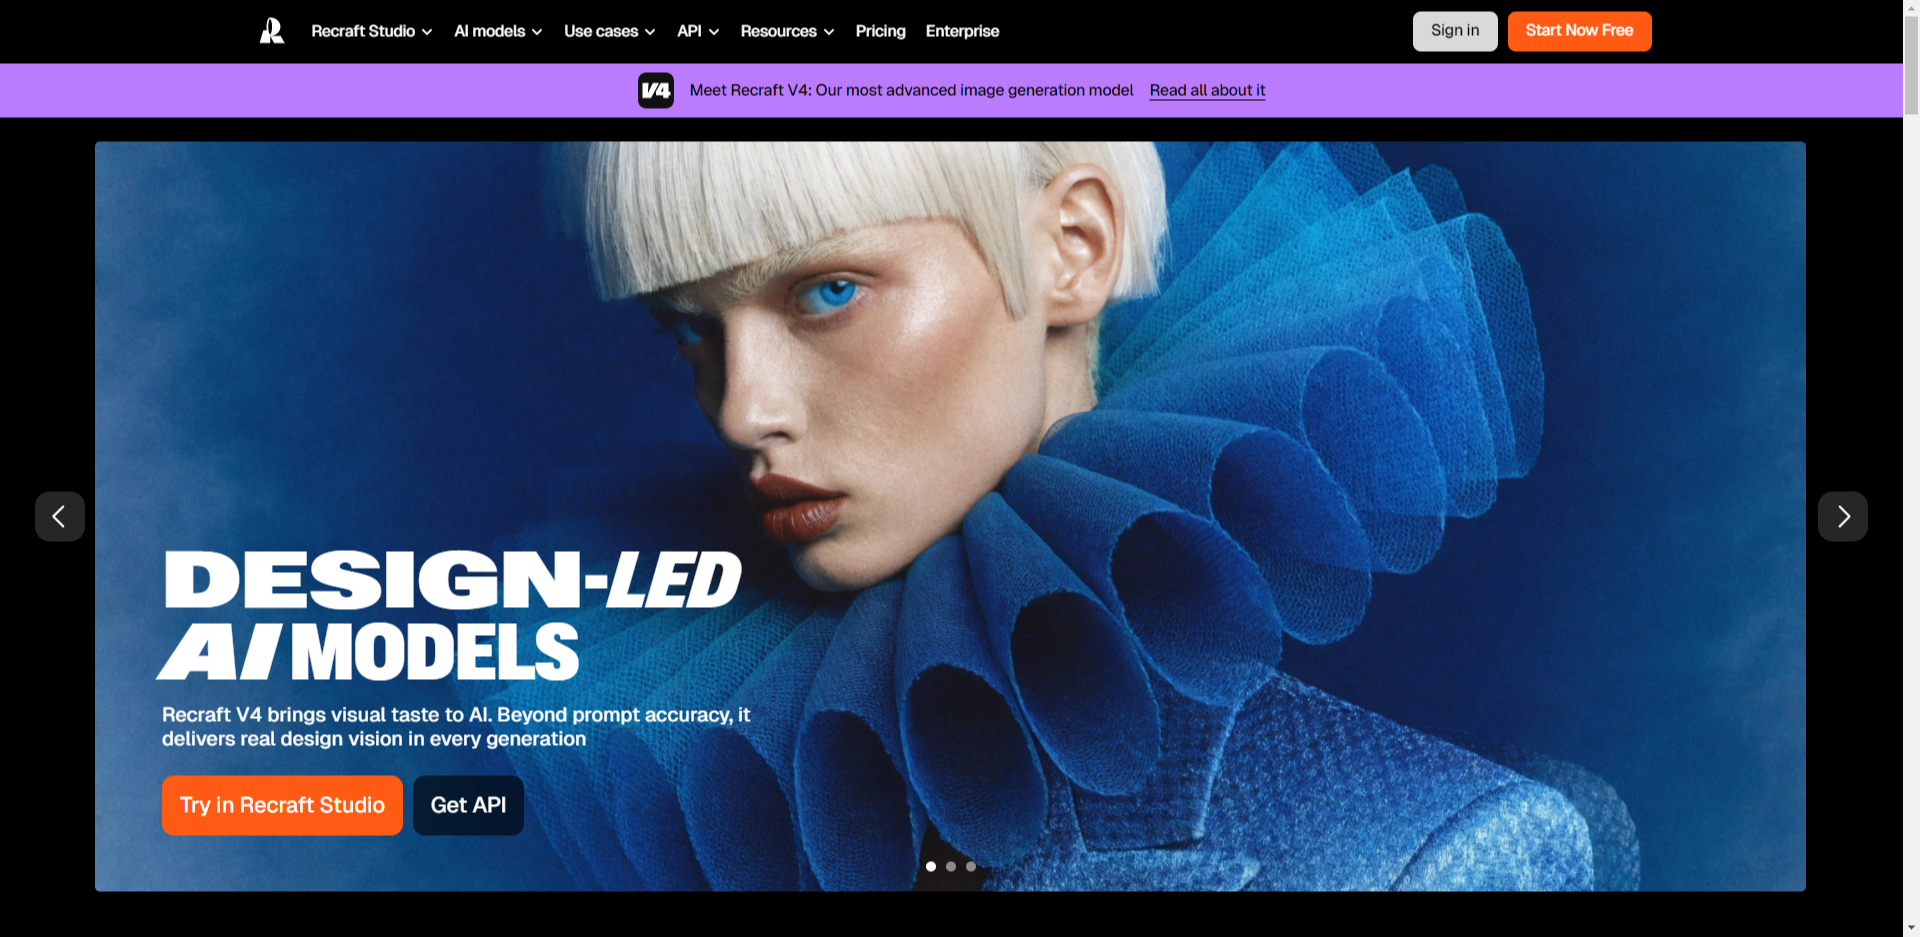Go to previous carousel slide arrow
Viewport: 1920px width, 937px height.
(60, 516)
